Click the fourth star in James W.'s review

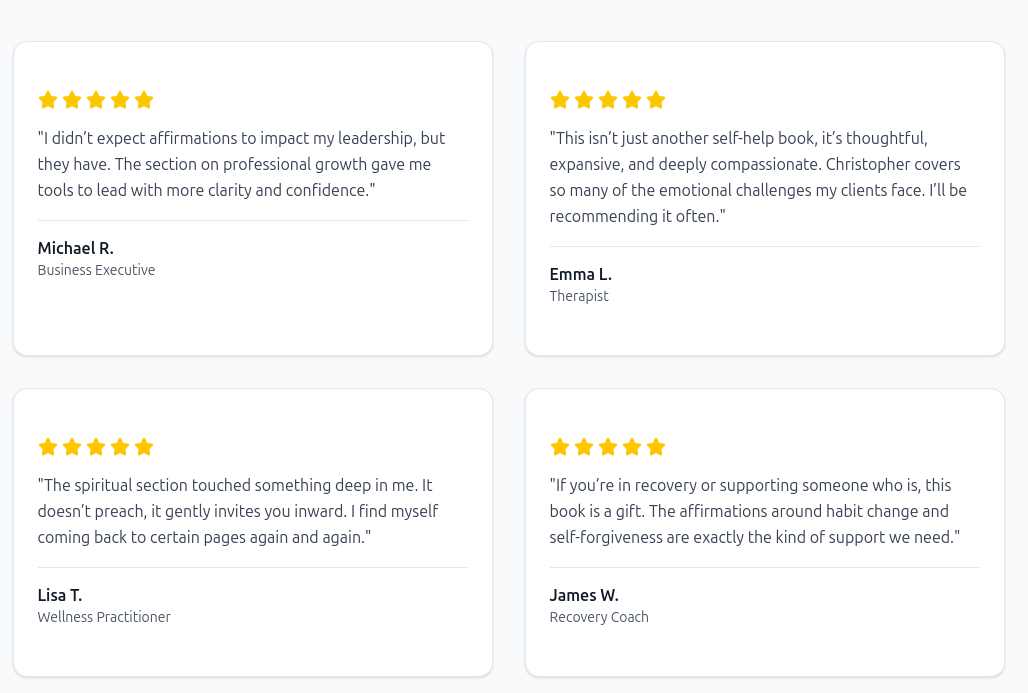632,447
